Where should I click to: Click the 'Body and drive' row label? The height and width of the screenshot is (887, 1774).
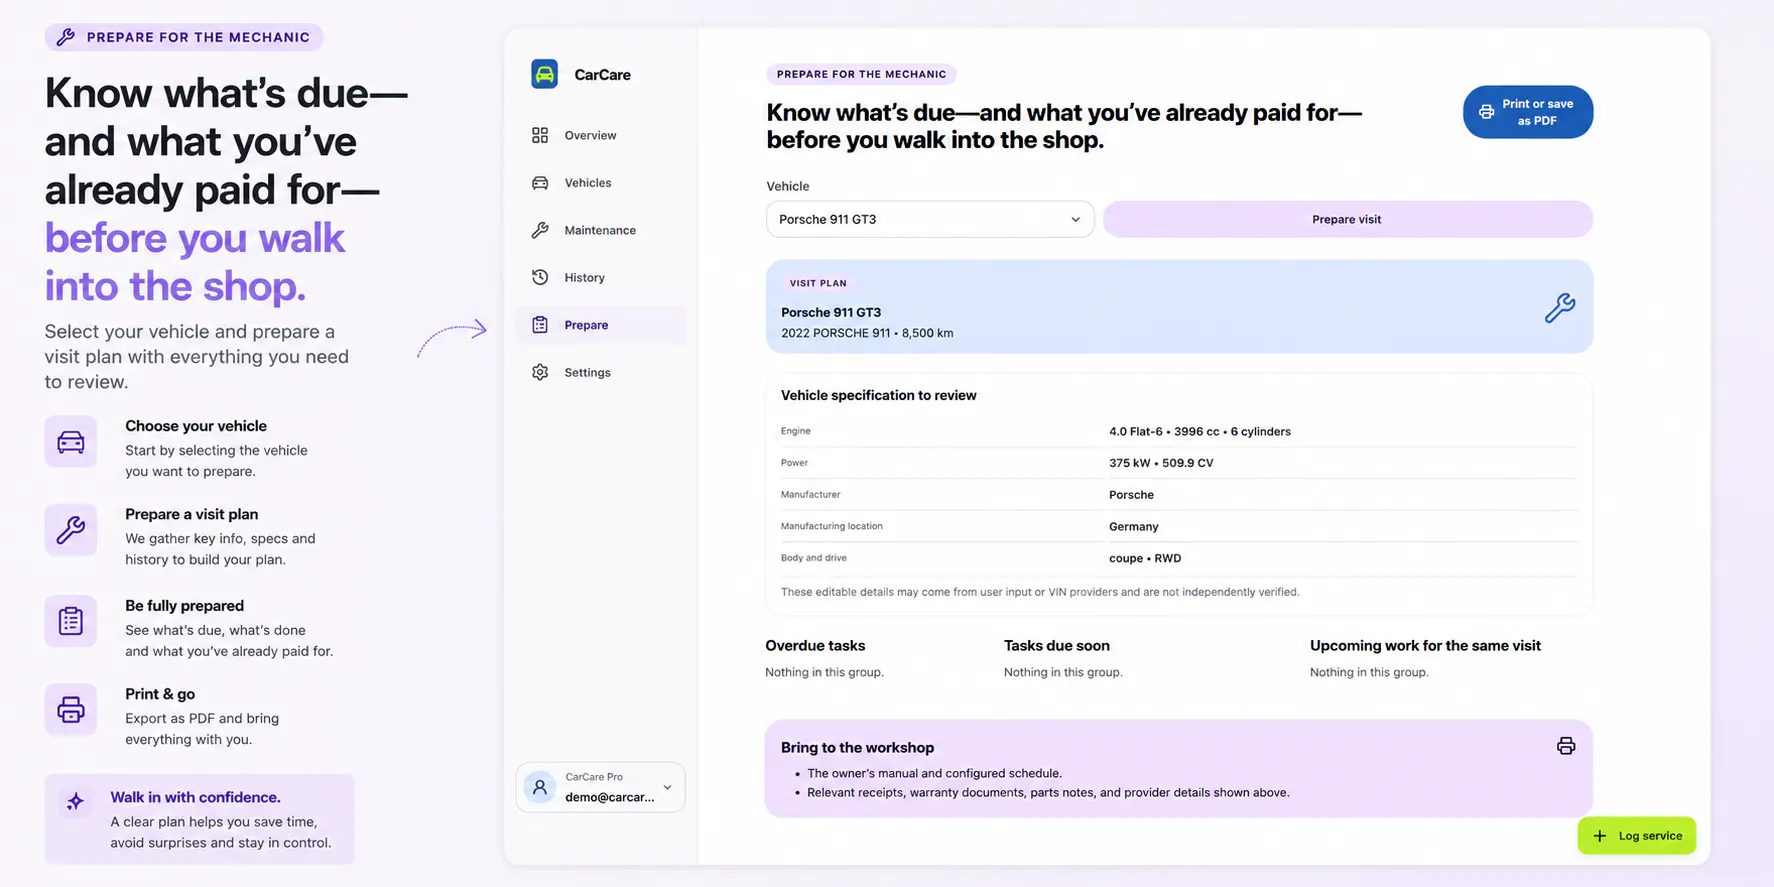click(x=813, y=558)
